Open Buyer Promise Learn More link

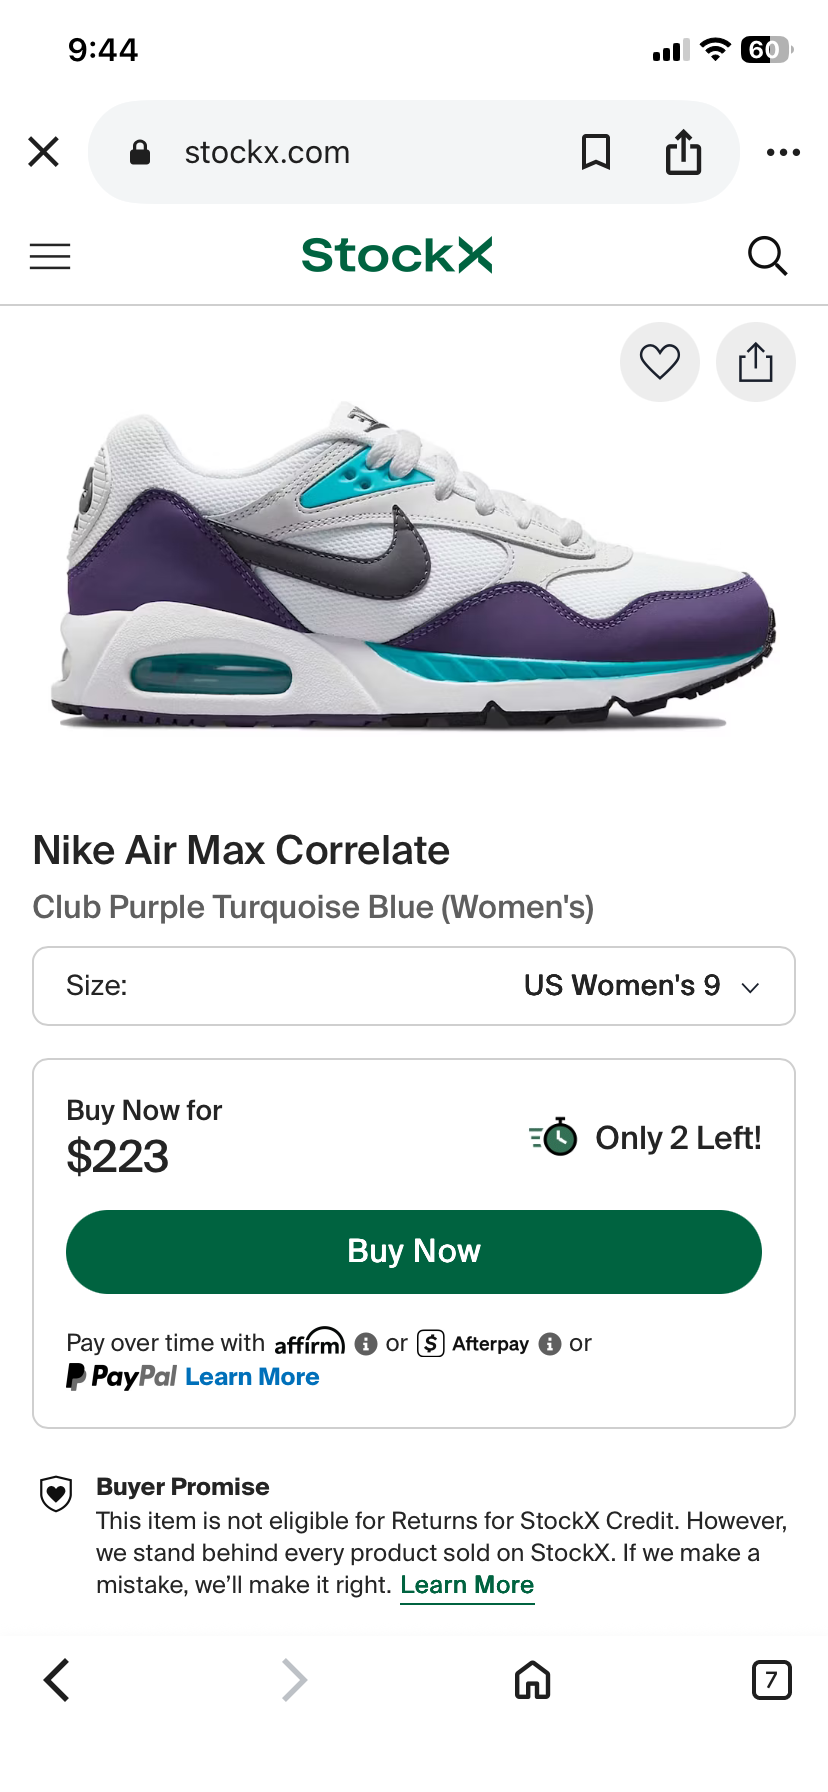click(467, 1585)
